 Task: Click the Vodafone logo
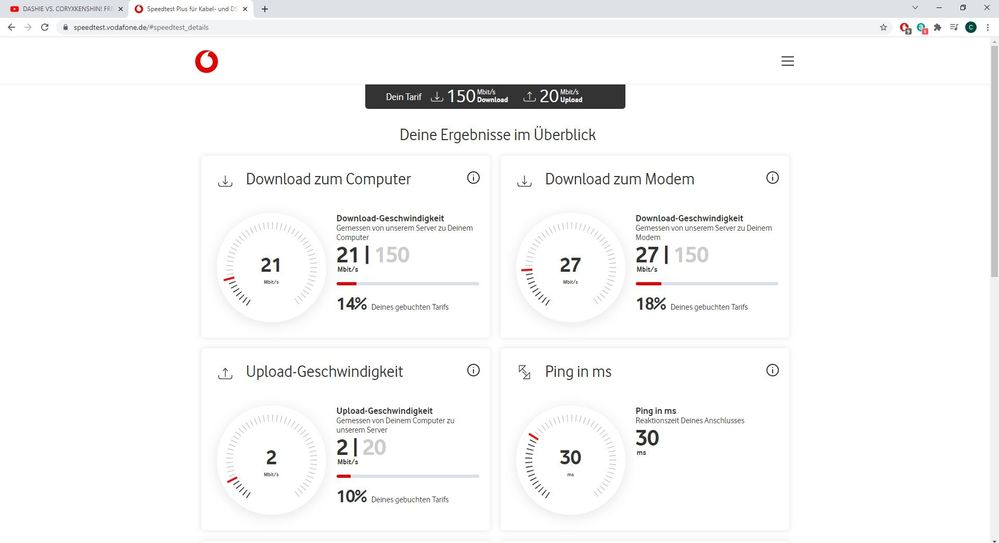pyautogui.click(x=206, y=61)
